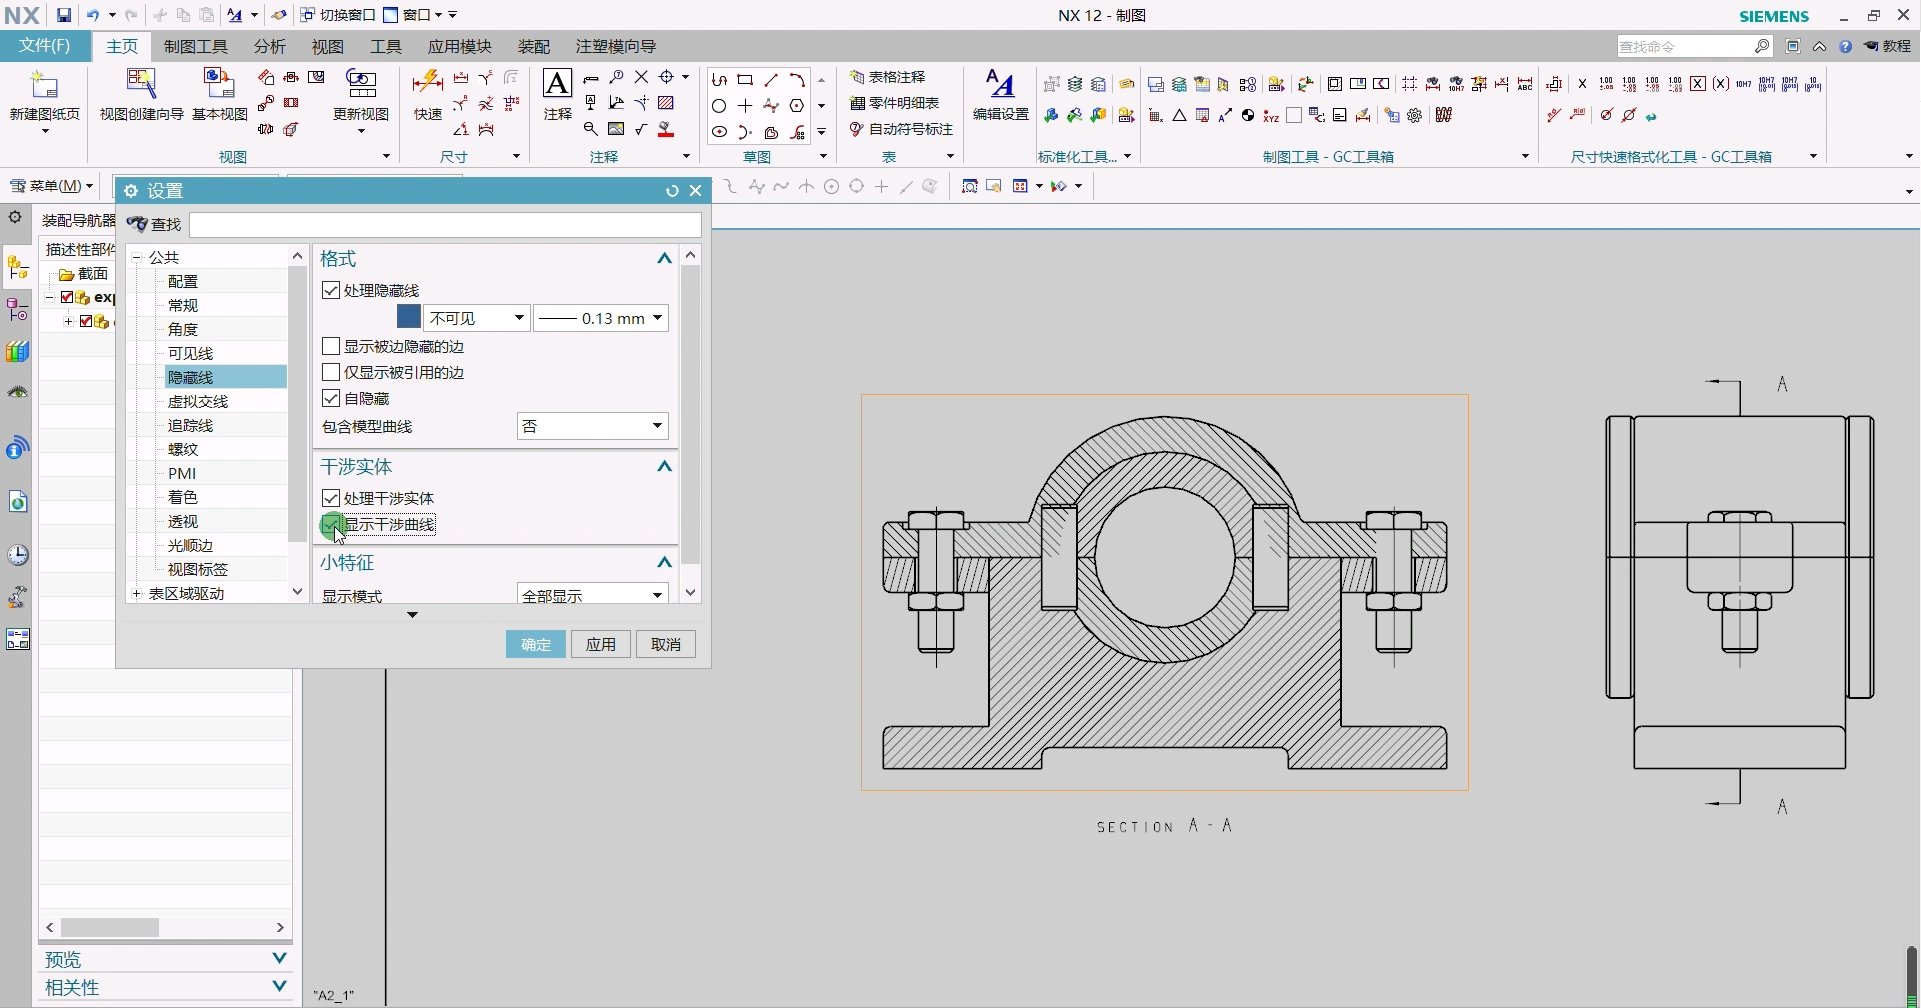Screen dimensions: 1921x1008
Task: Switch to the 分析 ribbon tab
Action: pos(270,47)
